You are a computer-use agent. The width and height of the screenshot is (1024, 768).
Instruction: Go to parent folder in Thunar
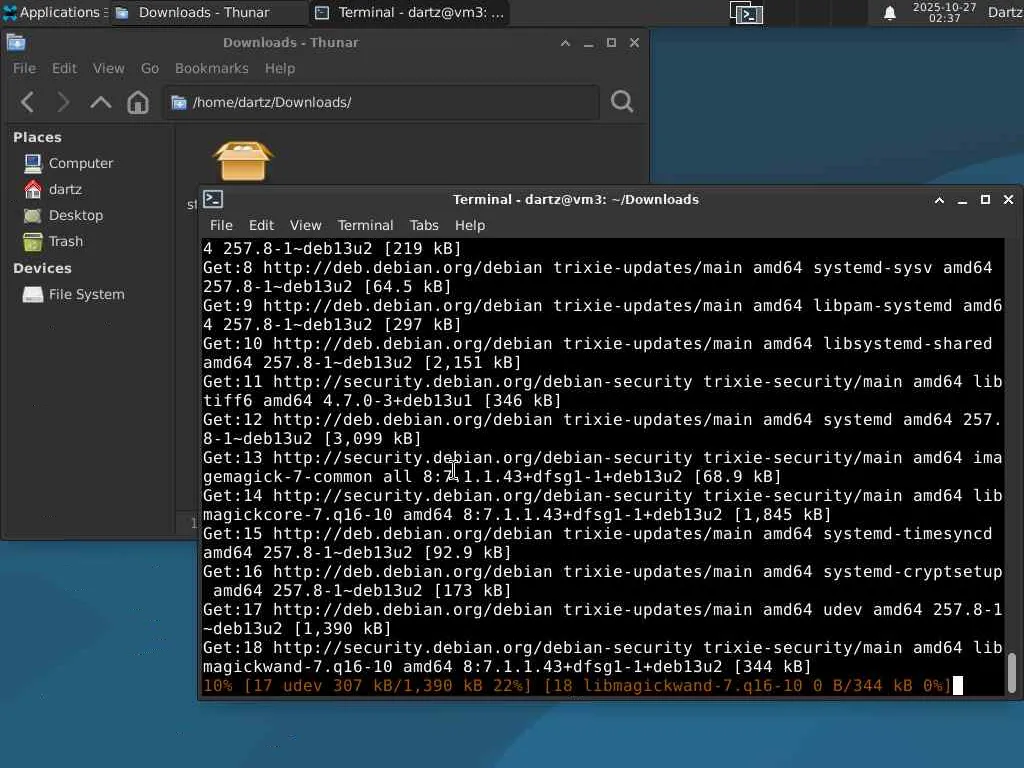pos(101,102)
